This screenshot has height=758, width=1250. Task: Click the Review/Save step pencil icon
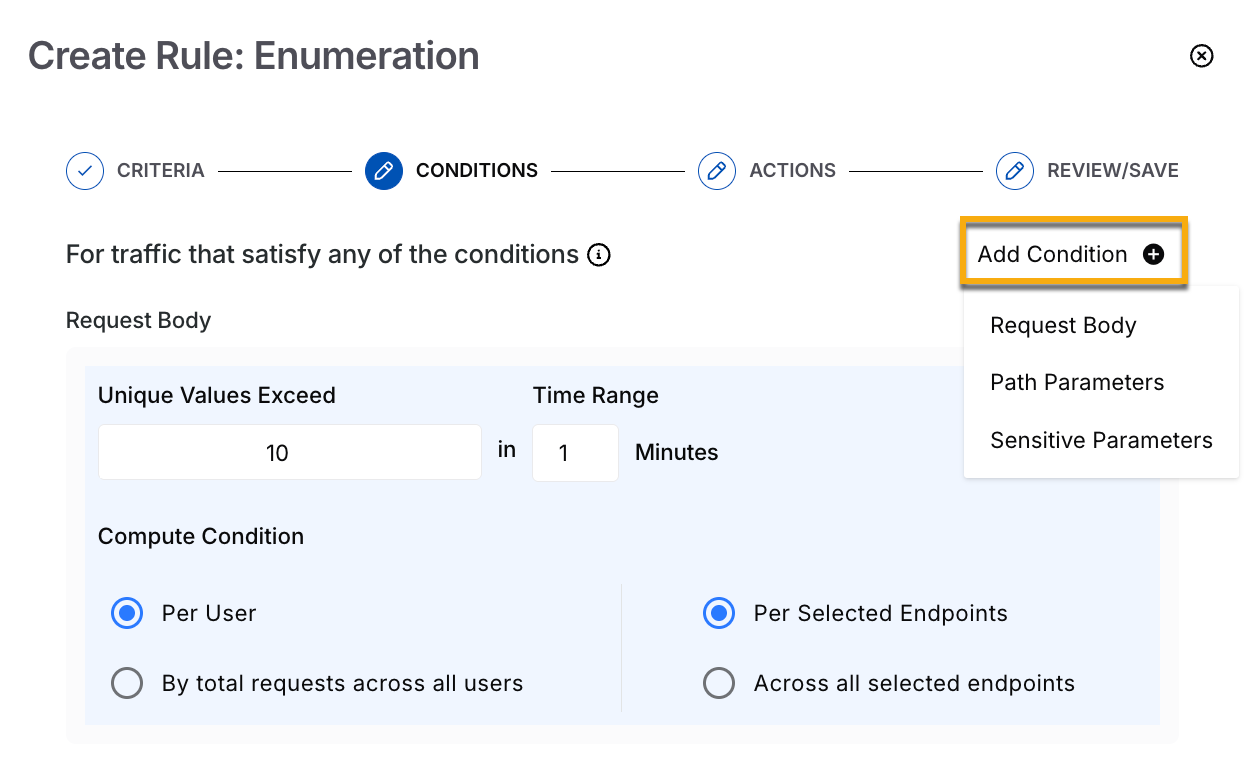[1015, 171]
